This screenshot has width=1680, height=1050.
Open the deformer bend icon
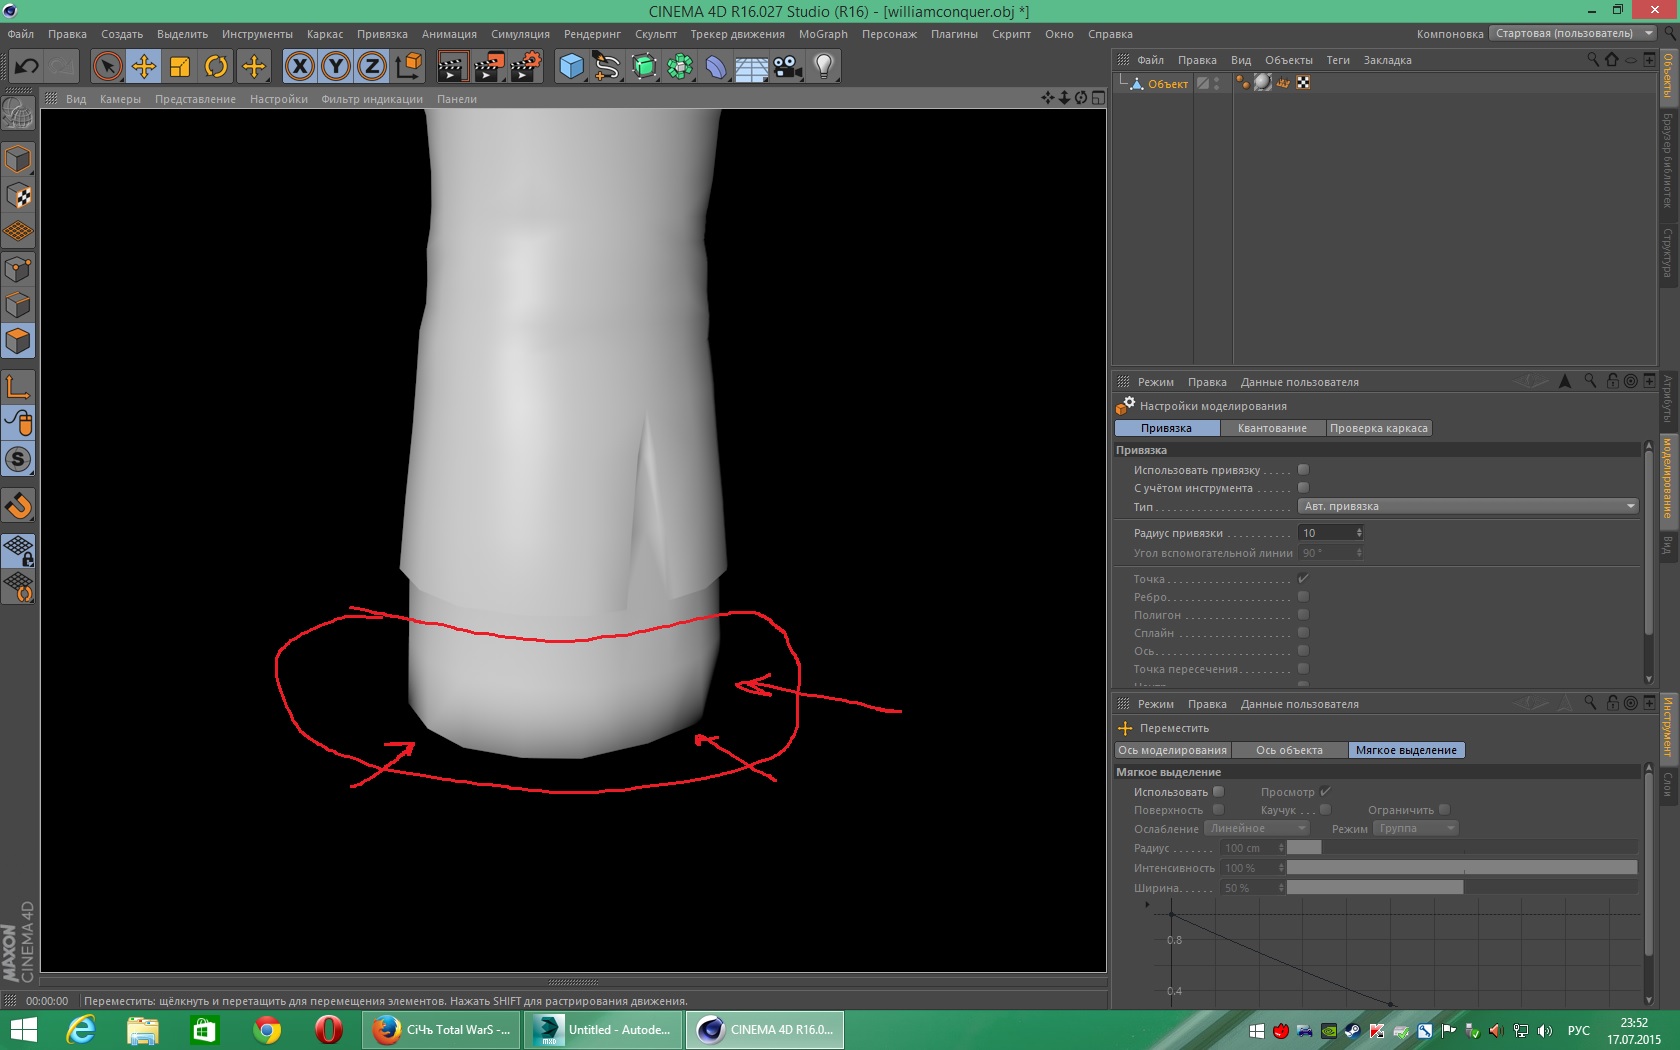[716, 67]
